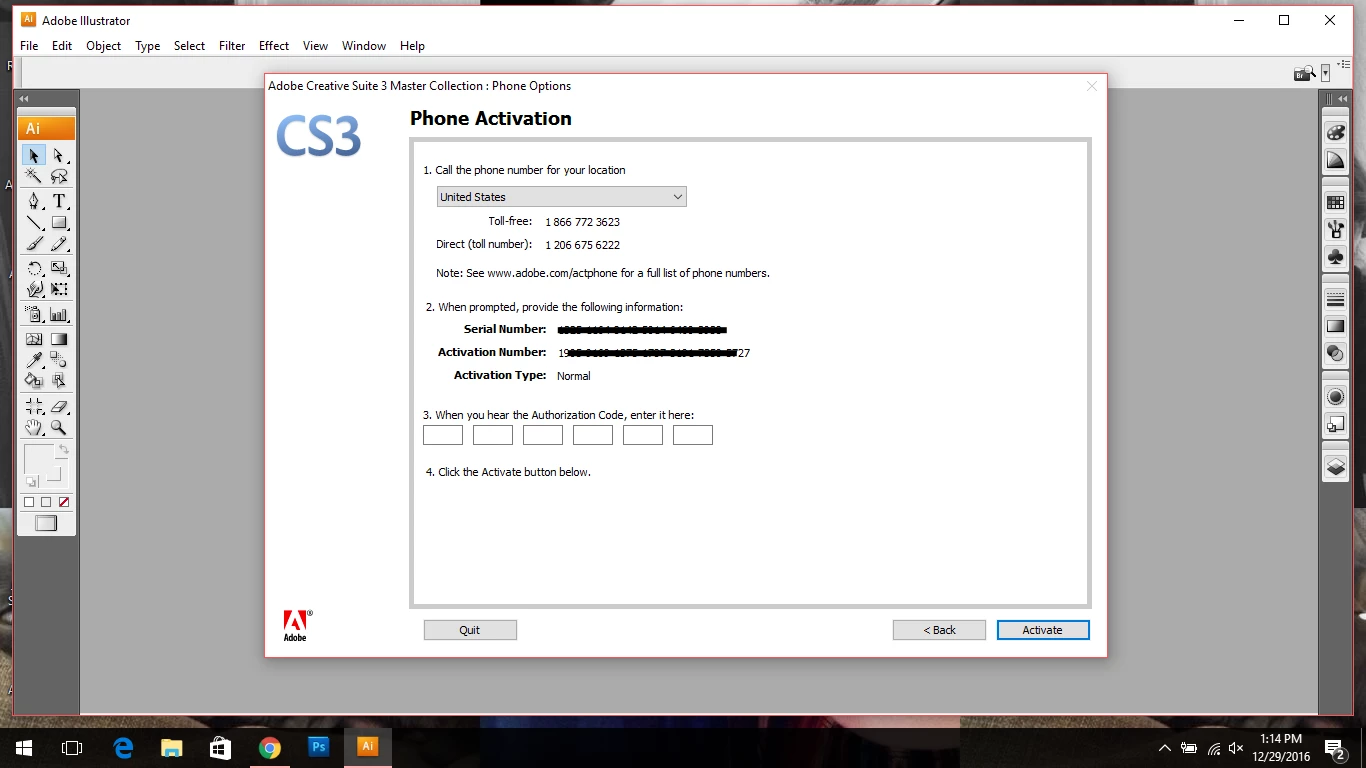Open the Object menu

103,46
